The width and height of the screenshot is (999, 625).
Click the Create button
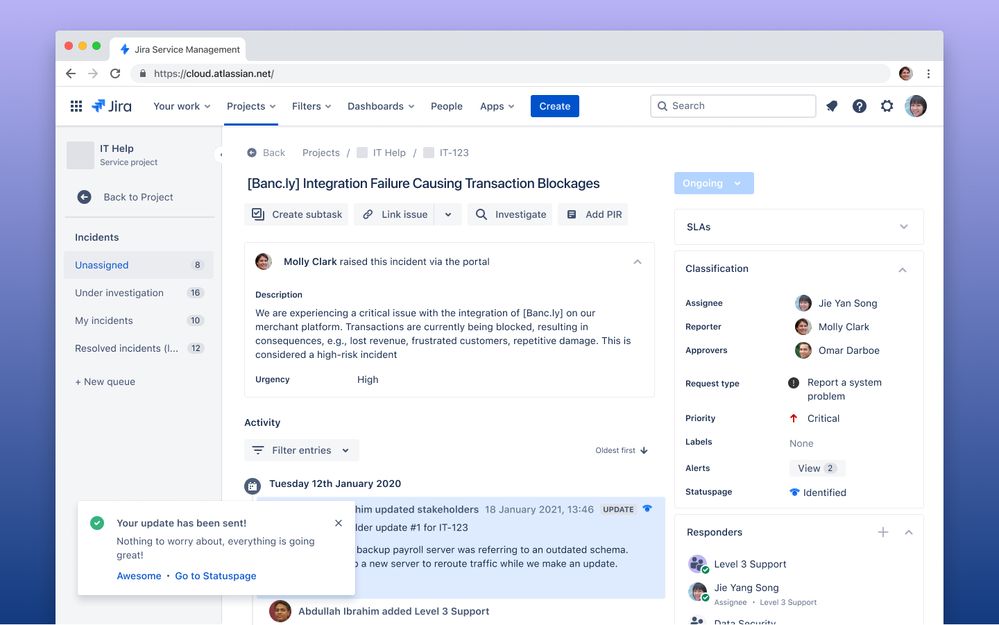[x=555, y=106]
